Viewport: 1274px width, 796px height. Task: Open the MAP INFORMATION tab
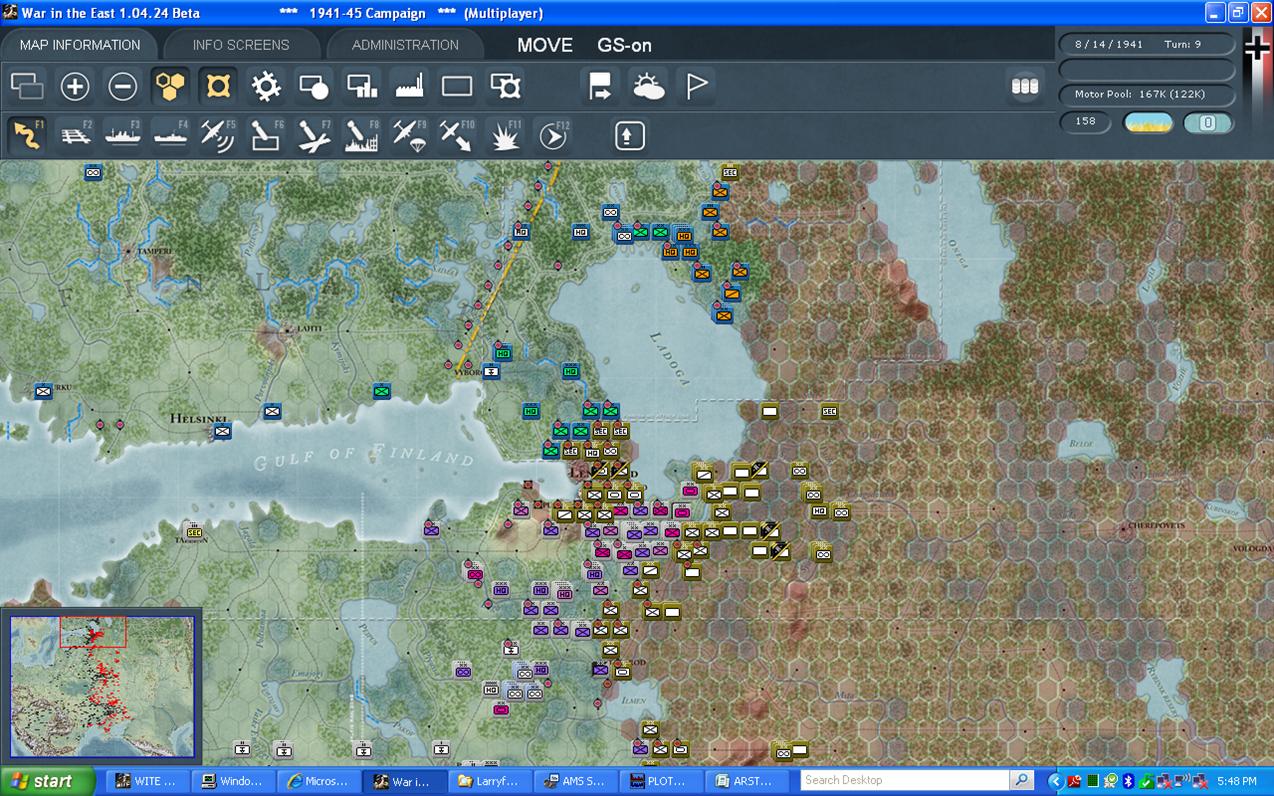pyautogui.click(x=79, y=45)
